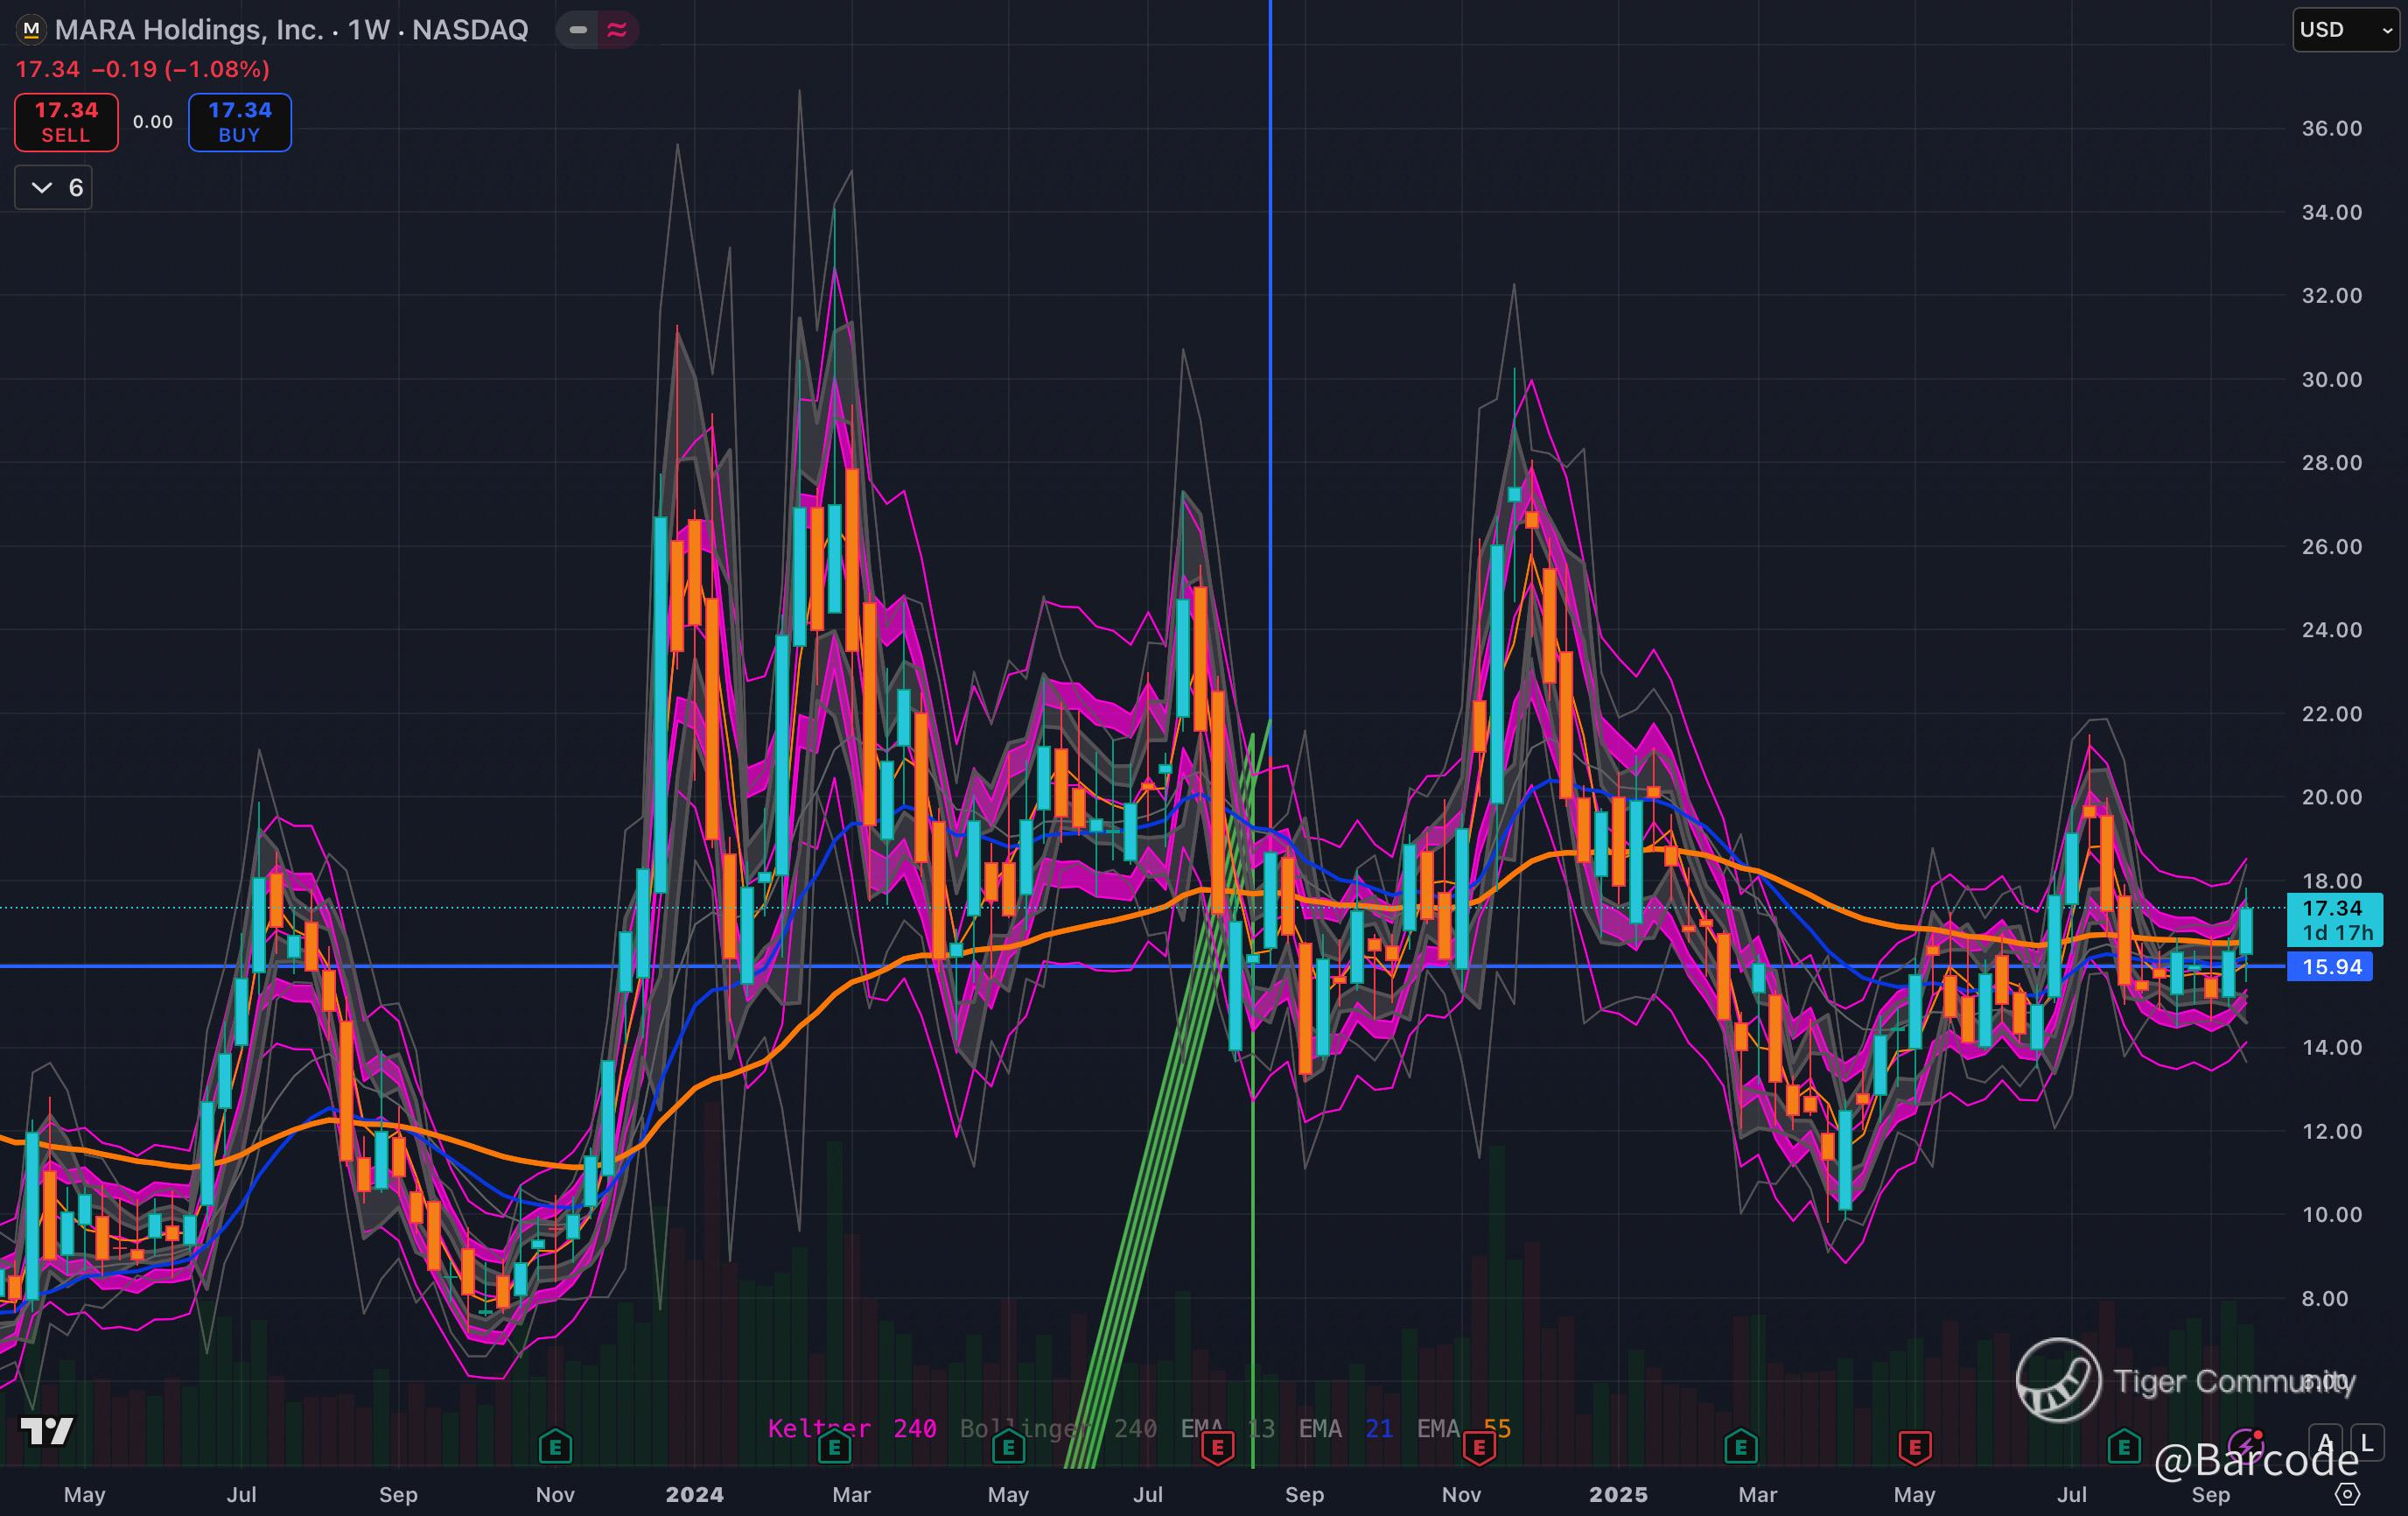Click the 17.34 SELL button

point(66,122)
